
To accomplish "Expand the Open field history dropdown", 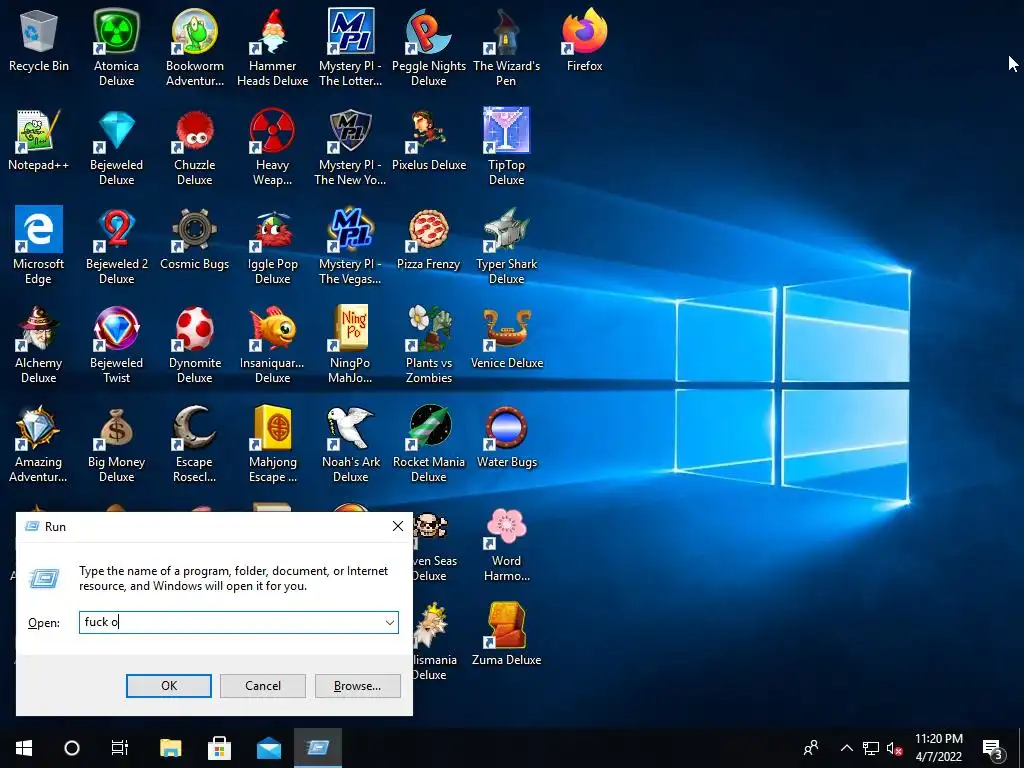I will tap(390, 622).
